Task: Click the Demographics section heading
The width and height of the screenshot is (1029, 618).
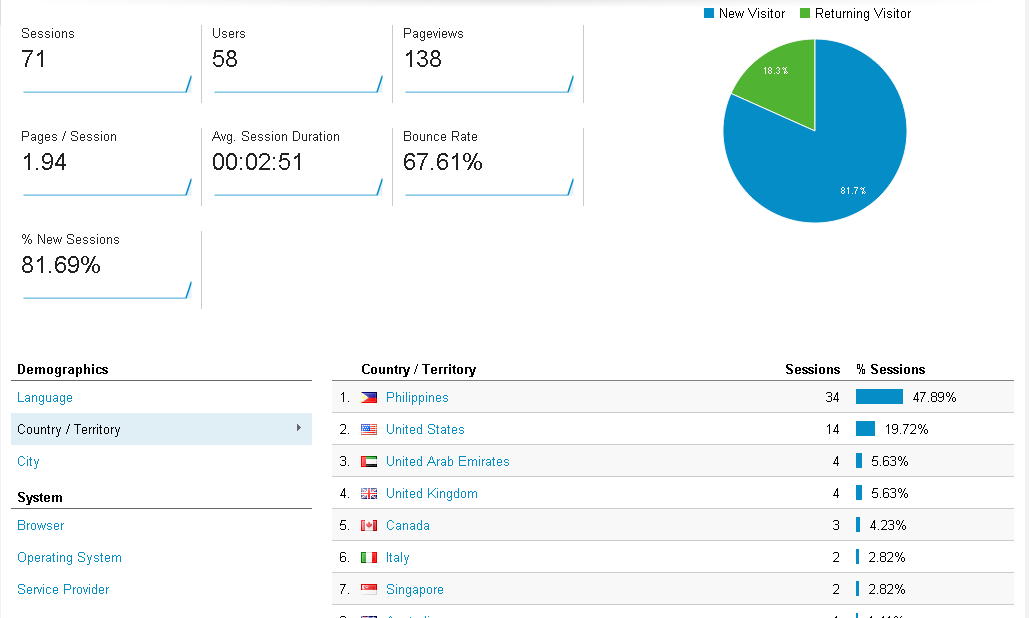Action: [x=62, y=369]
